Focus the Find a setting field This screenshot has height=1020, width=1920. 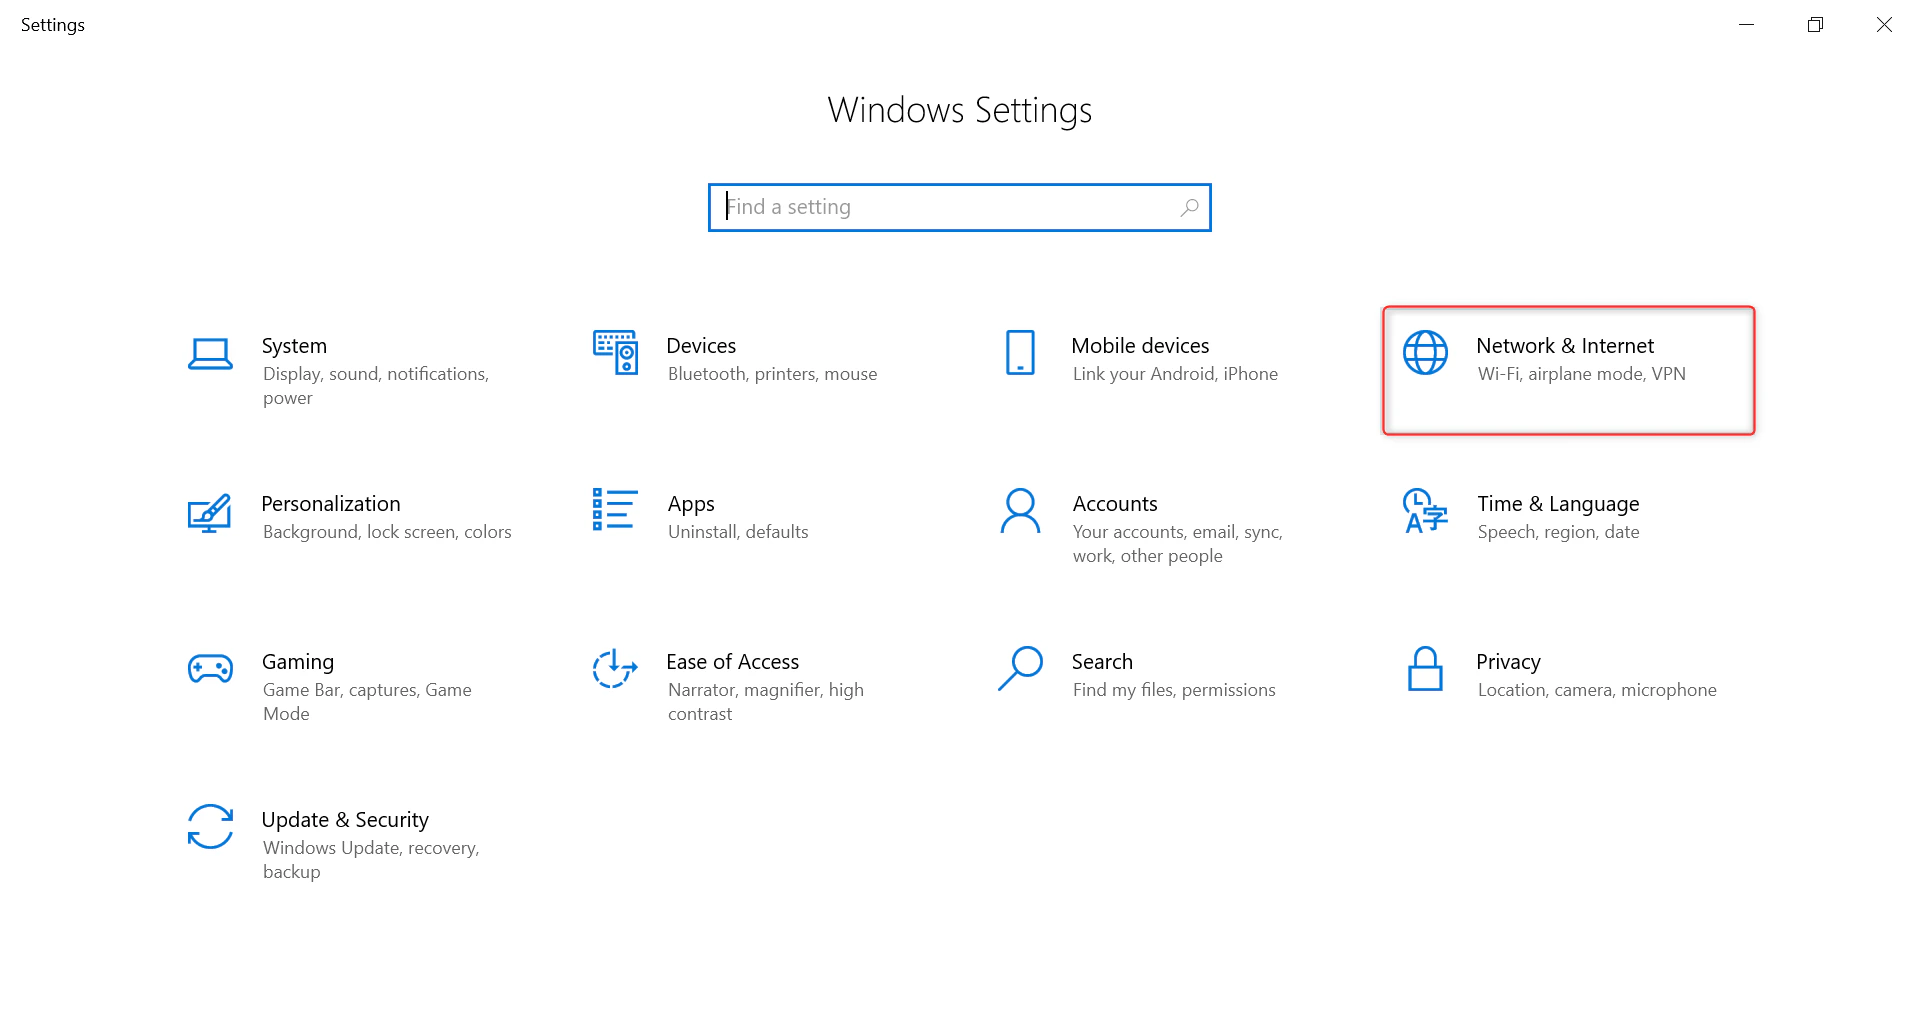pos(960,207)
